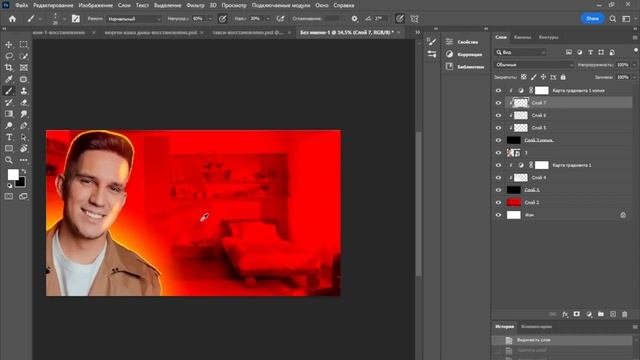Select the History Brush tool
Viewport: 640px width, 360px height.
coord(9,102)
